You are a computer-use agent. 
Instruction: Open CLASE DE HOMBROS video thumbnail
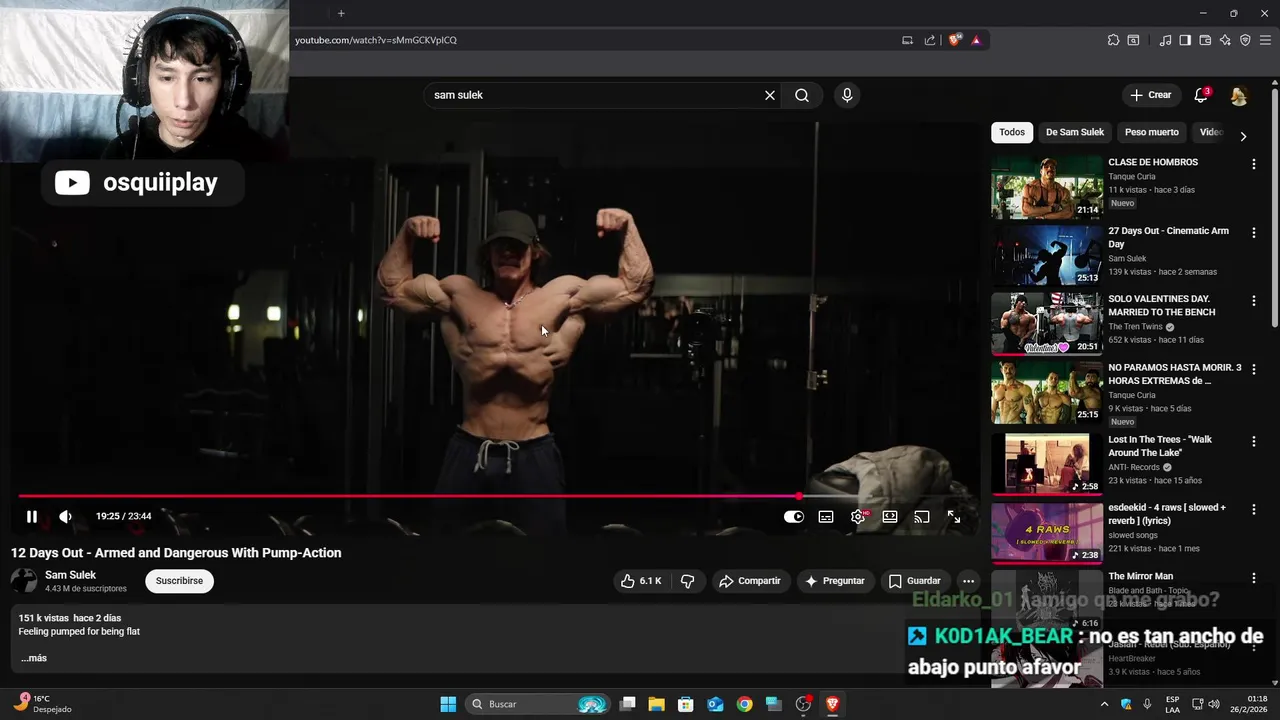tap(1047, 187)
